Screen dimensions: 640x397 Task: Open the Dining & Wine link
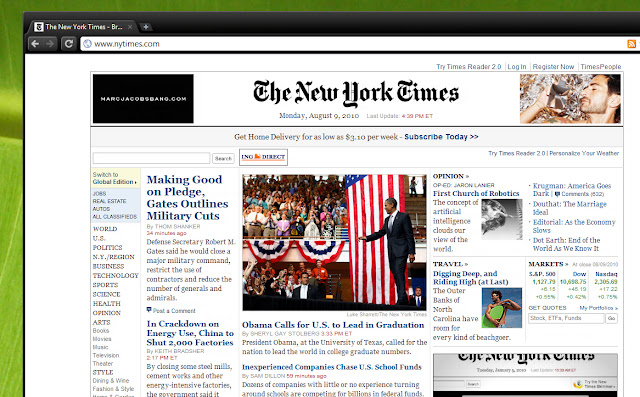pyautogui.click(x=111, y=381)
